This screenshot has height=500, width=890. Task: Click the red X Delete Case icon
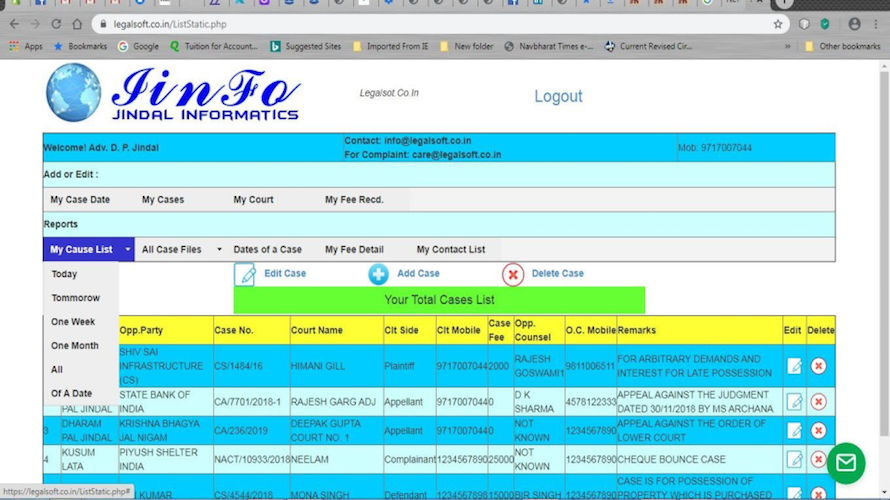513,275
